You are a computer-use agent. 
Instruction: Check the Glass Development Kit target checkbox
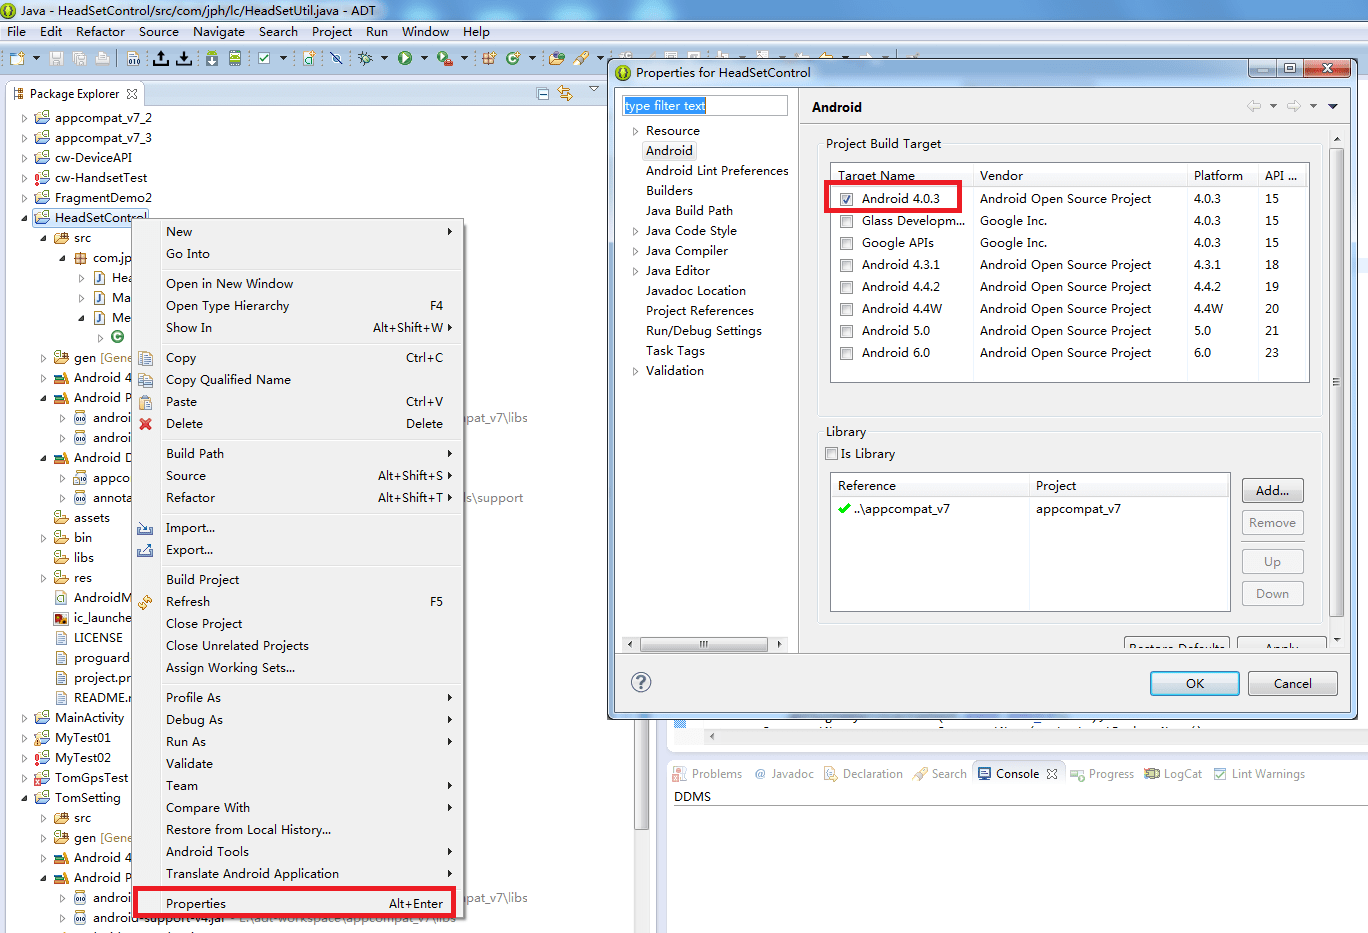coord(847,221)
